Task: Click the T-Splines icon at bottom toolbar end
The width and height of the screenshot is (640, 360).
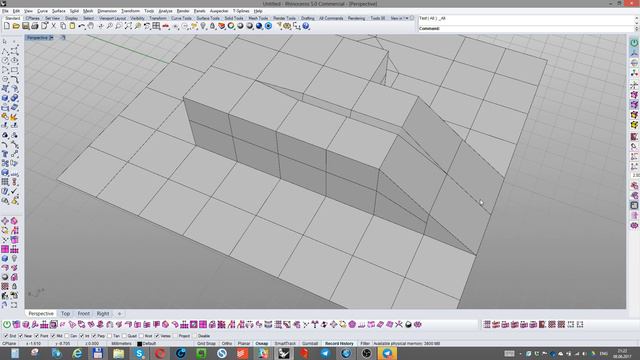Action: click(x=418, y=324)
